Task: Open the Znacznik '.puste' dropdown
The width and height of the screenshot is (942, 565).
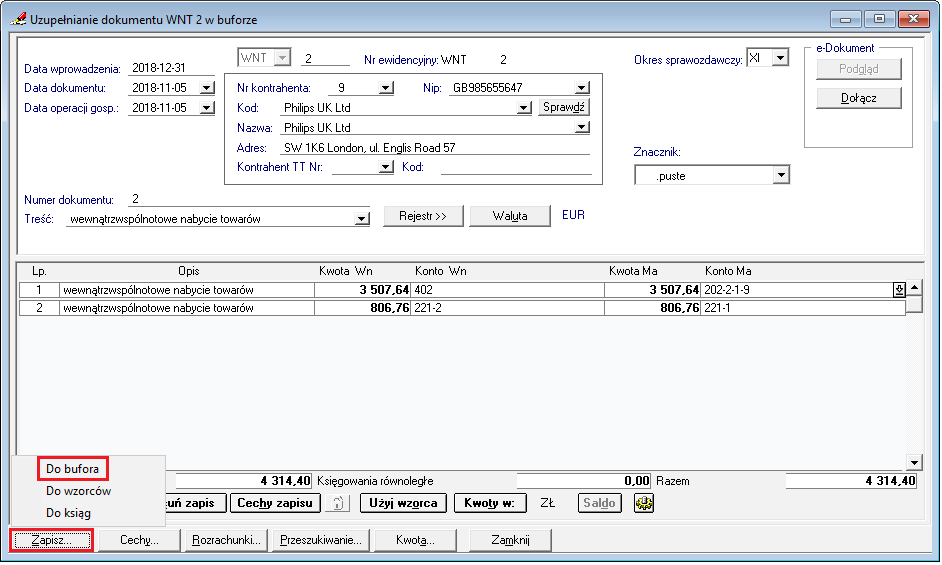Action: [x=780, y=176]
